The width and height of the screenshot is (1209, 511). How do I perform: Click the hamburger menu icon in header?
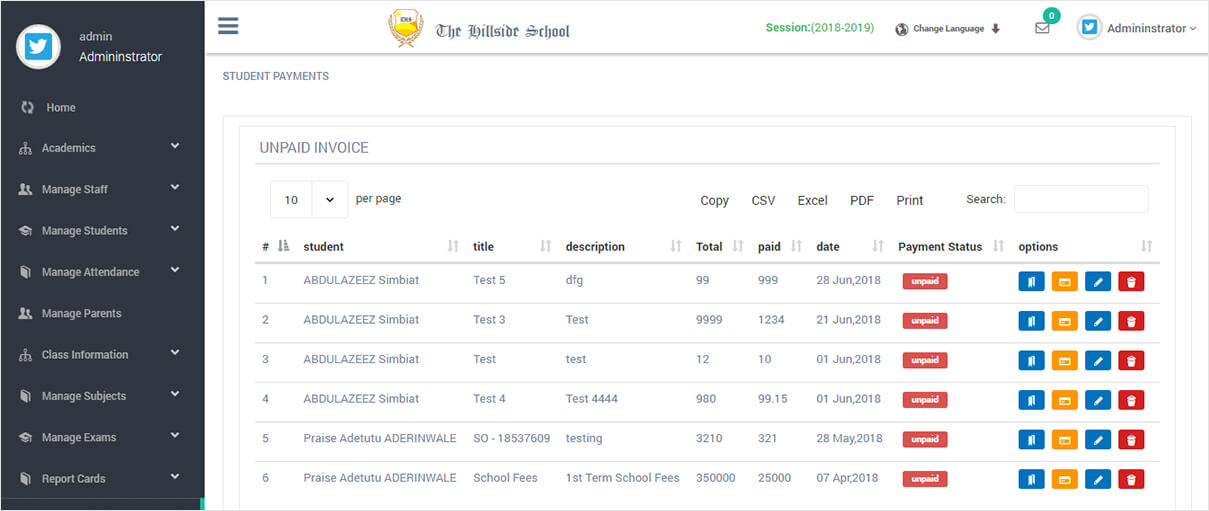(228, 26)
